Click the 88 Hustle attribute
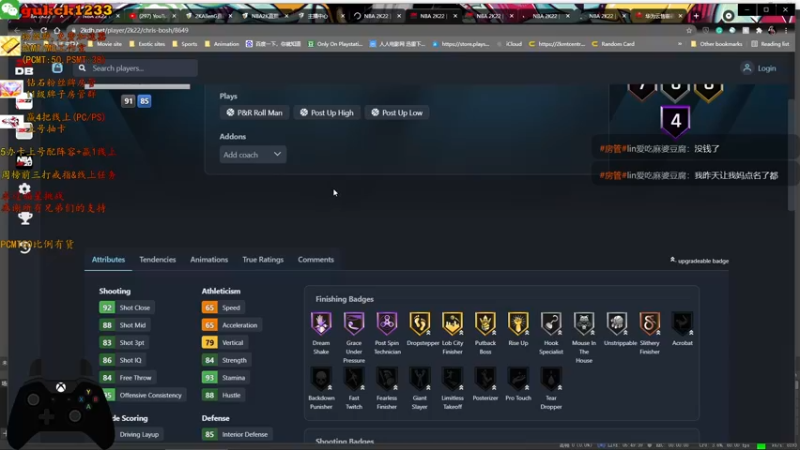Viewport: 800px width, 450px height. point(223,395)
